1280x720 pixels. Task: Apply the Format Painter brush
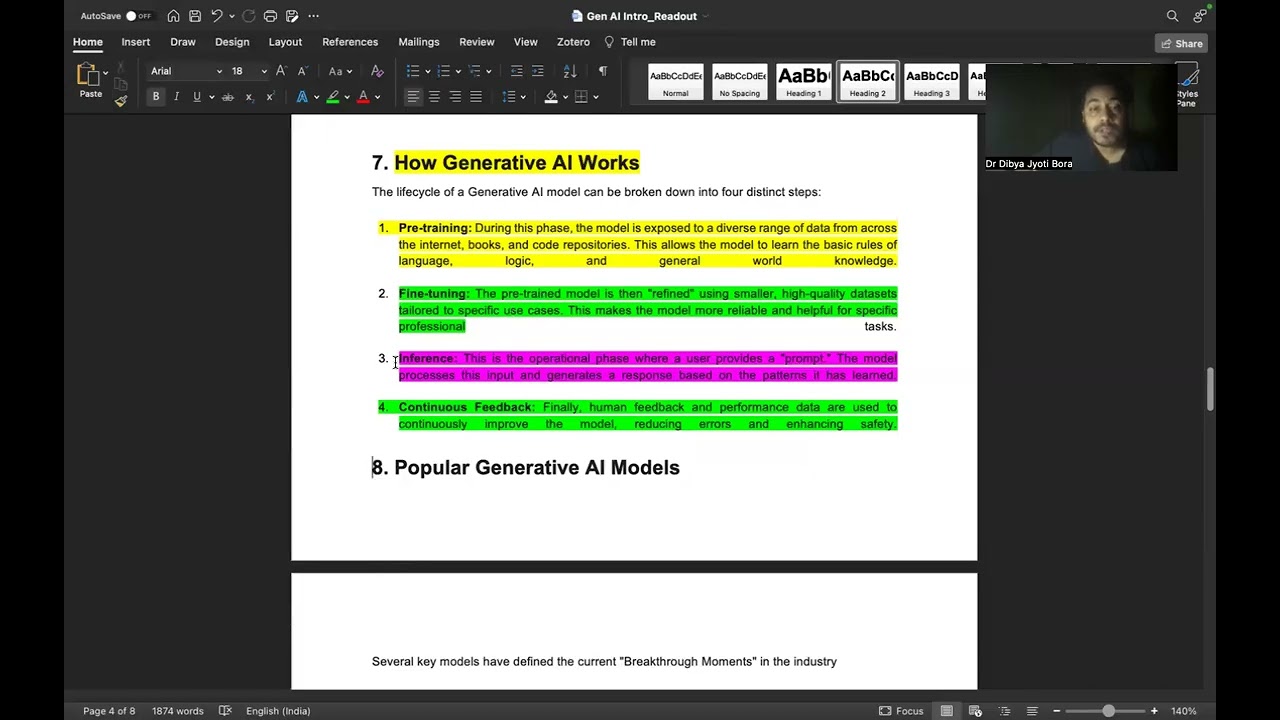120,101
